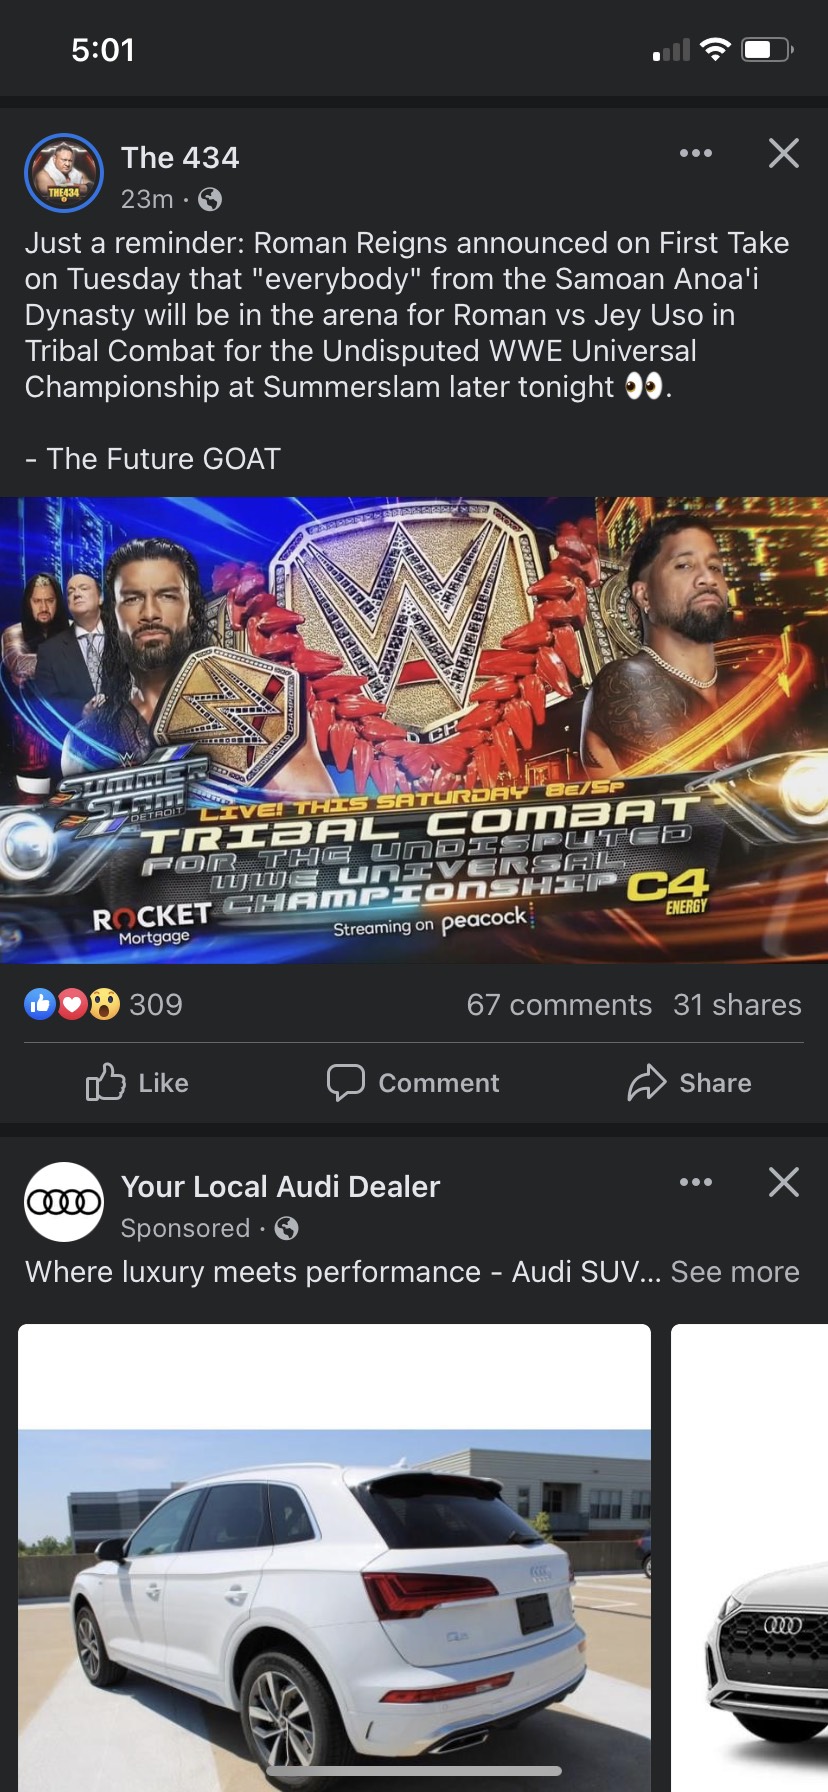The height and width of the screenshot is (1792, 828).
Task: Open three-dot options on The 434 post
Action: click(696, 153)
